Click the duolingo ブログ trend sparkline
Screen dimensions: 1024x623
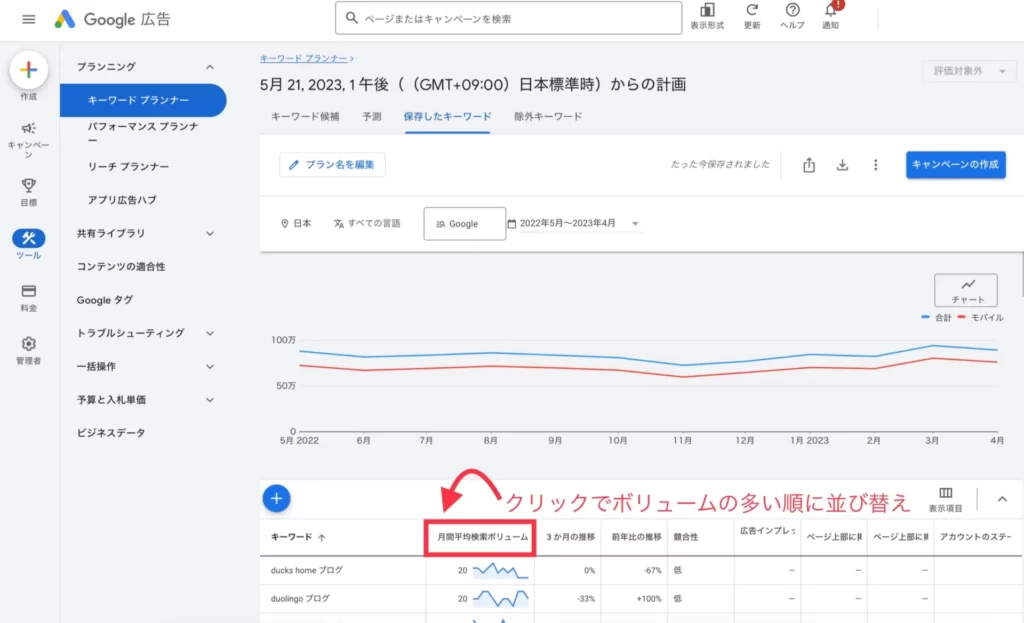click(x=500, y=598)
